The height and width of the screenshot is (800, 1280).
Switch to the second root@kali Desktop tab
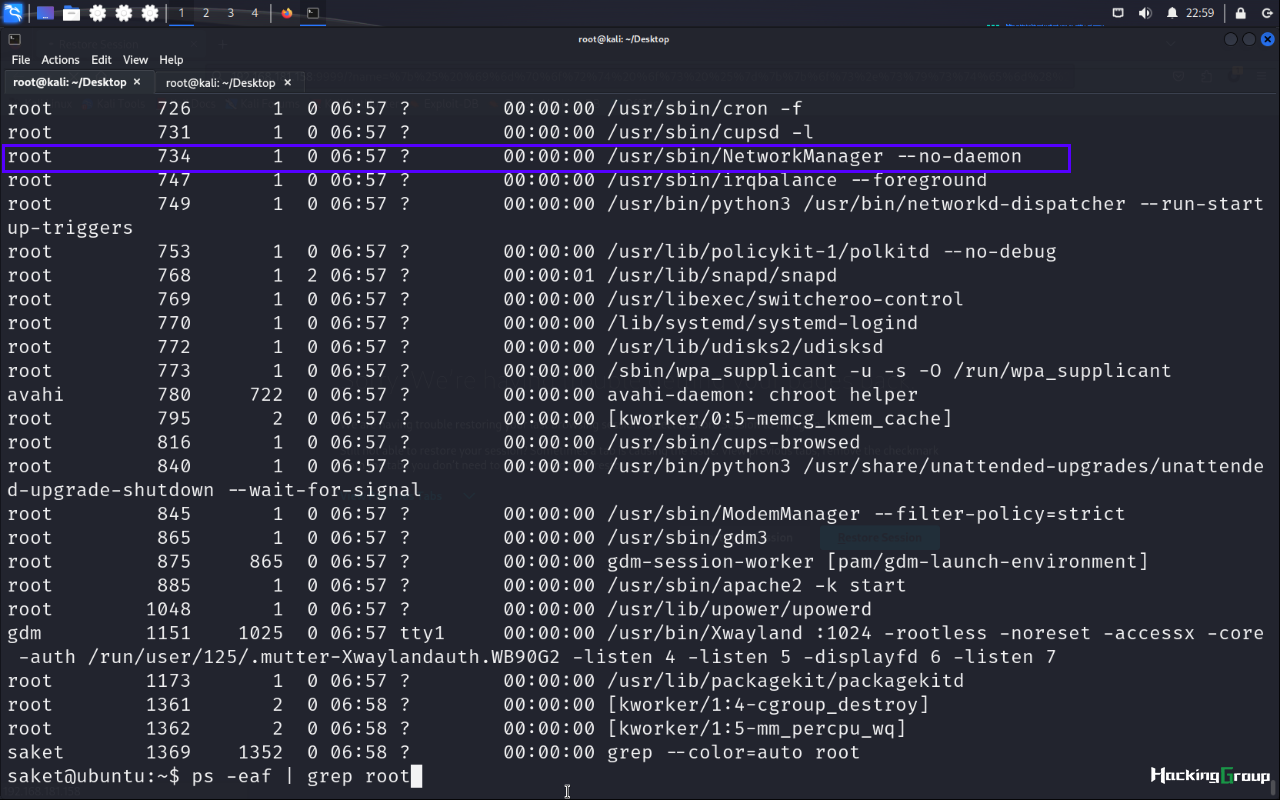[x=220, y=83]
